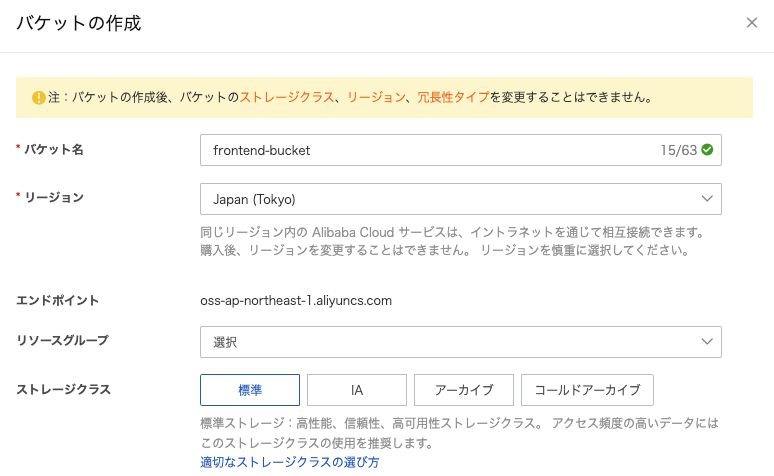Viewport: 774px width, 476px height.
Task: Click the エンドポイント field label
Action: [x=57, y=300]
